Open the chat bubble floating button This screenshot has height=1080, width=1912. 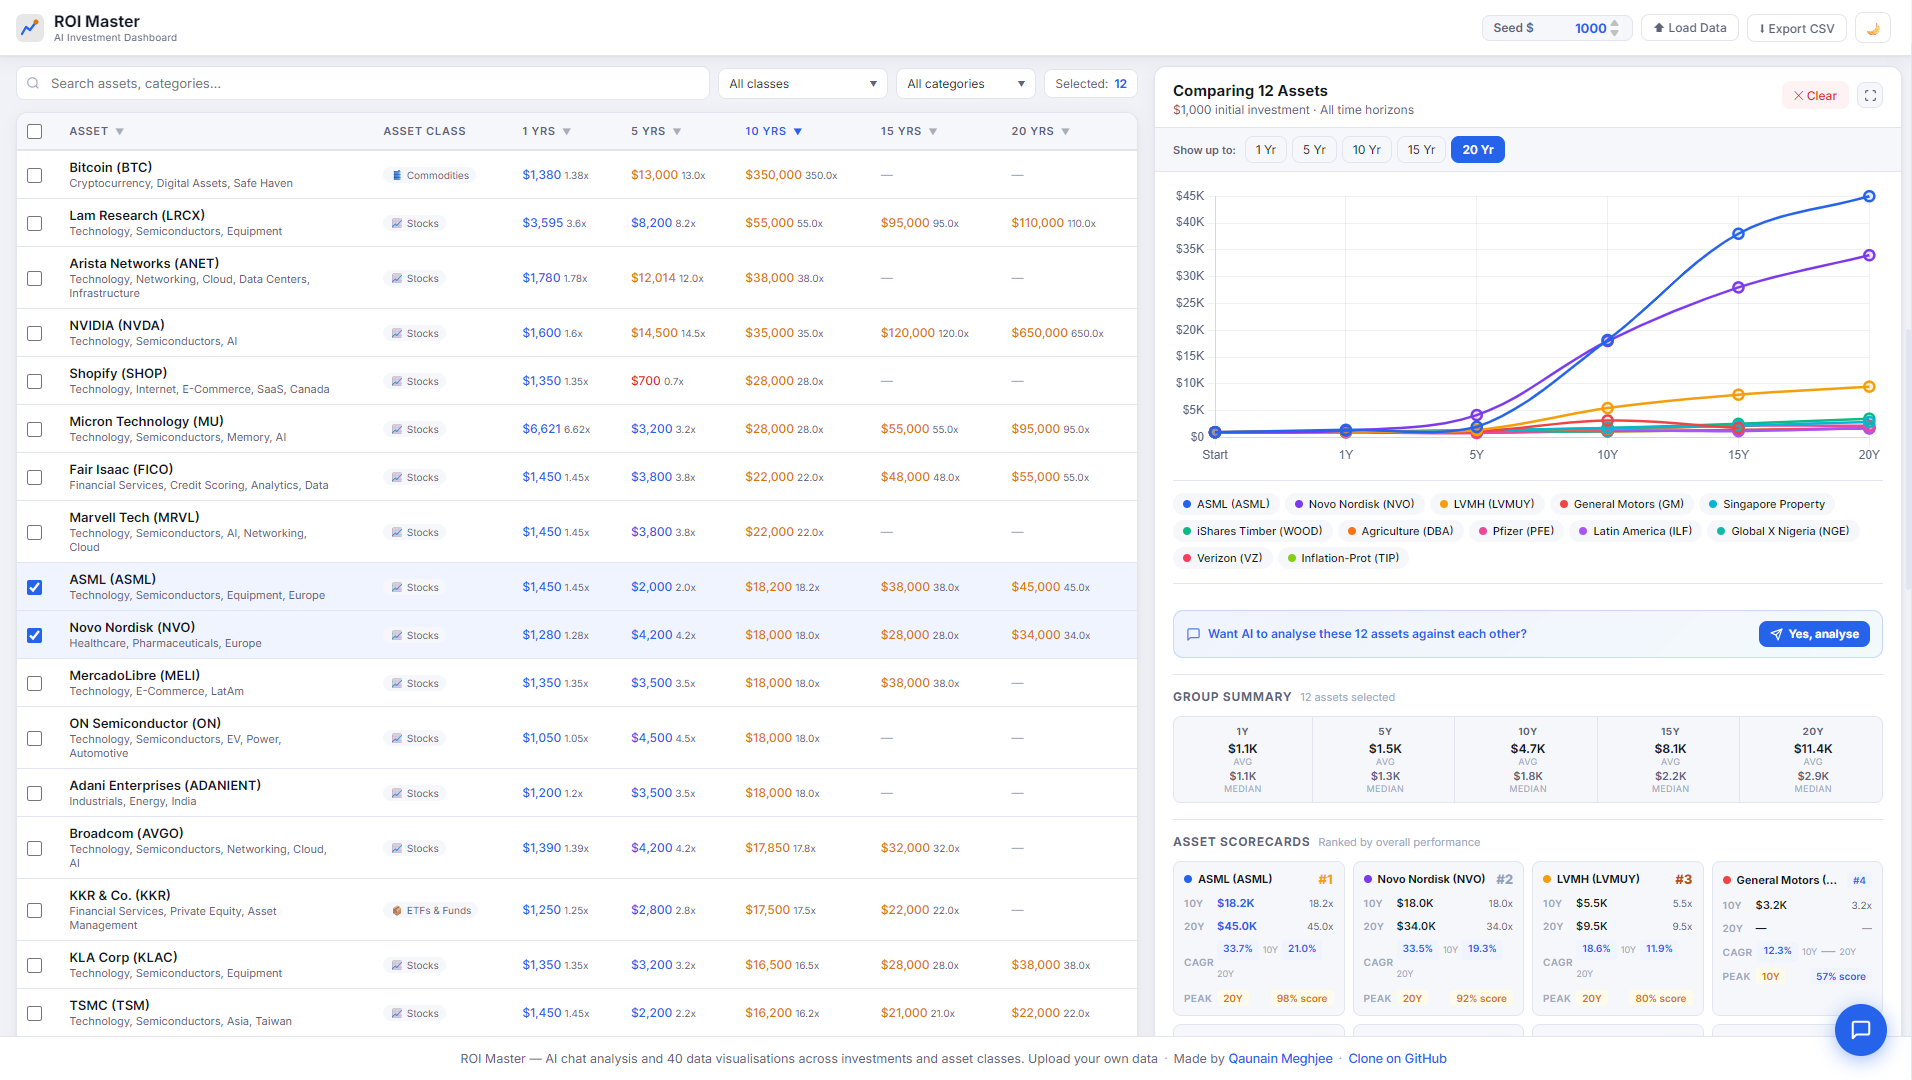coord(1860,1030)
